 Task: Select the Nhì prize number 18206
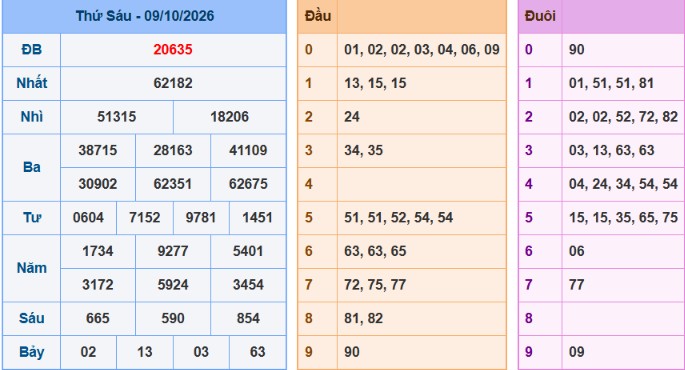tap(229, 117)
